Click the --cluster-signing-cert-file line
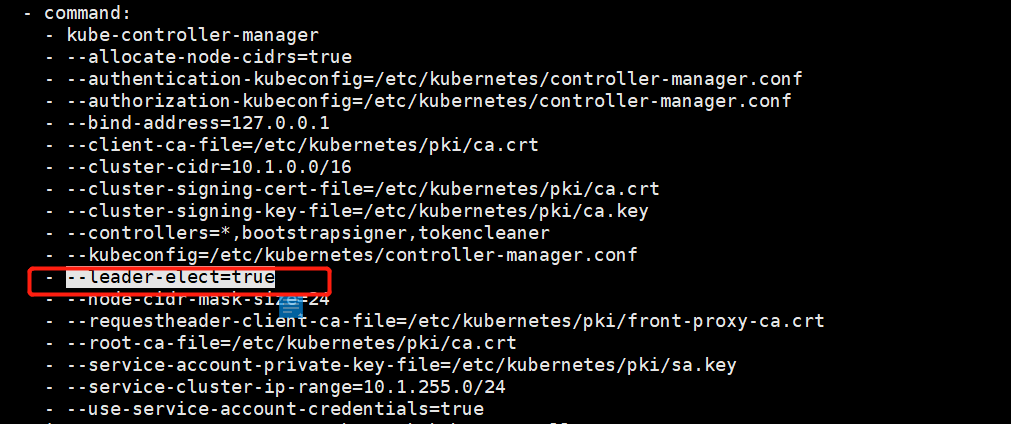Screen dimensions: 1011x424 click(x=363, y=189)
